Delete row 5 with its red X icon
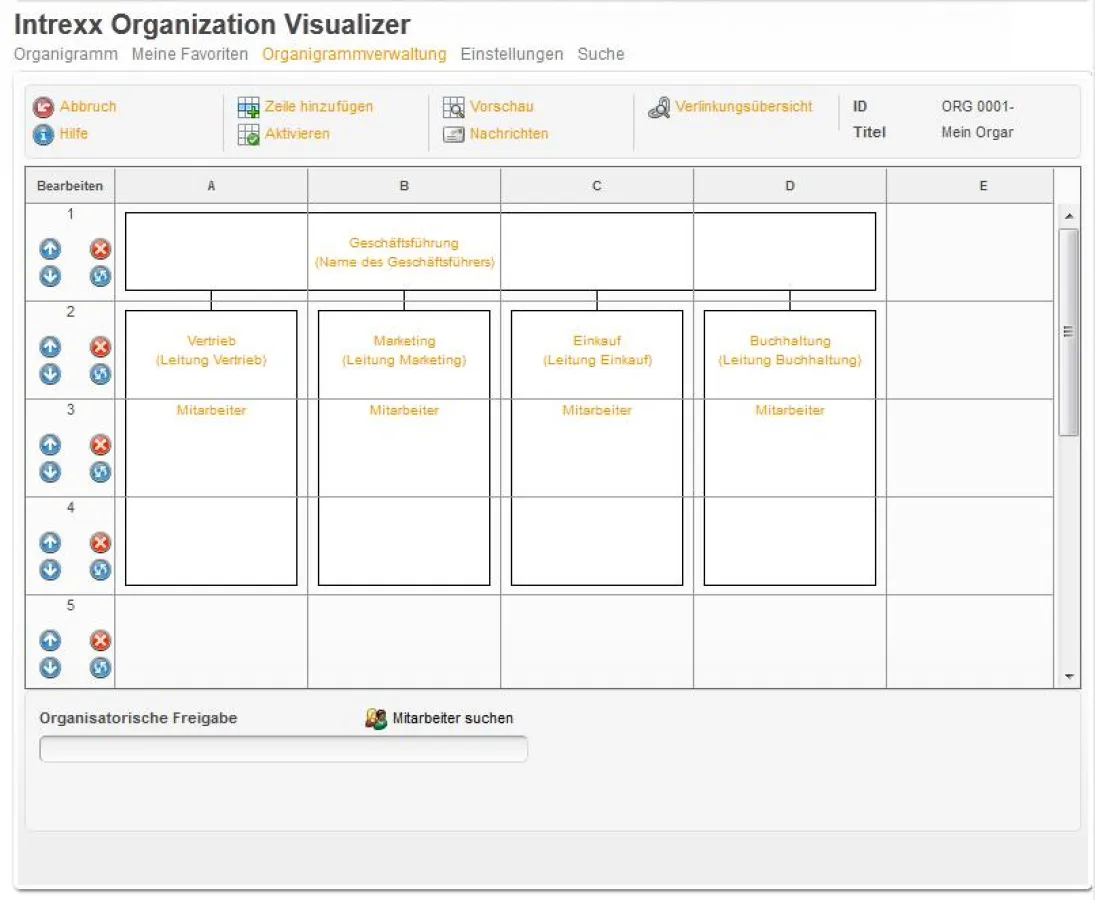Viewport: 1095px width, 900px height. (x=100, y=640)
